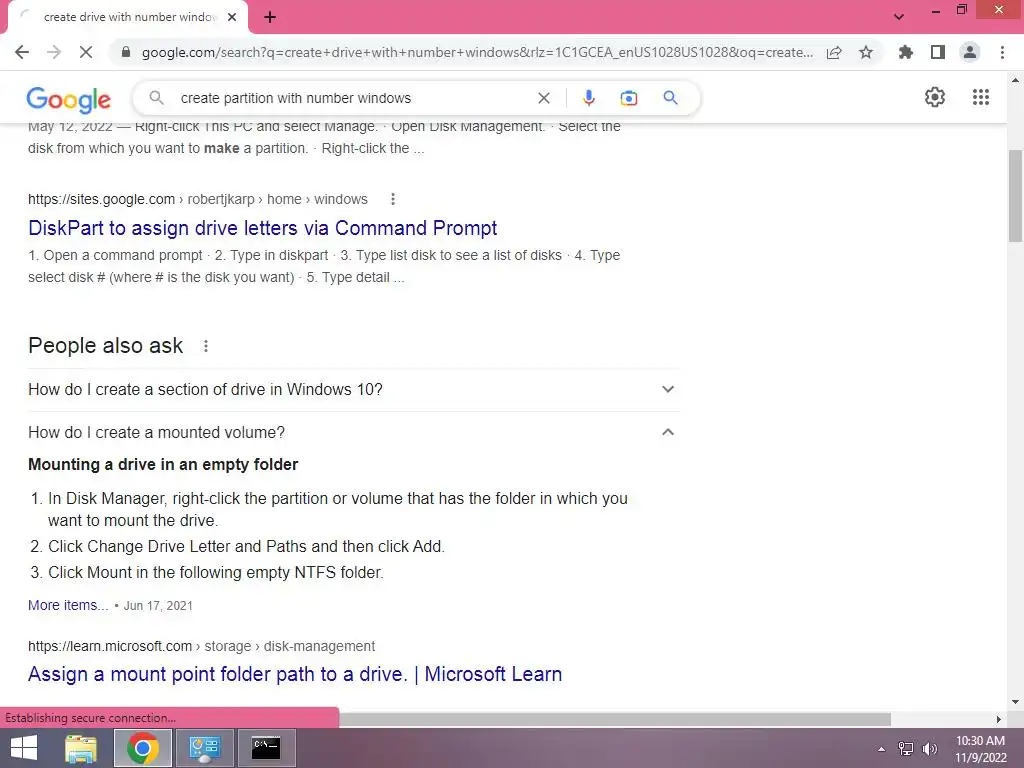The image size is (1024, 768).
Task: Submit search with blue magnifier icon
Action: pos(670,98)
